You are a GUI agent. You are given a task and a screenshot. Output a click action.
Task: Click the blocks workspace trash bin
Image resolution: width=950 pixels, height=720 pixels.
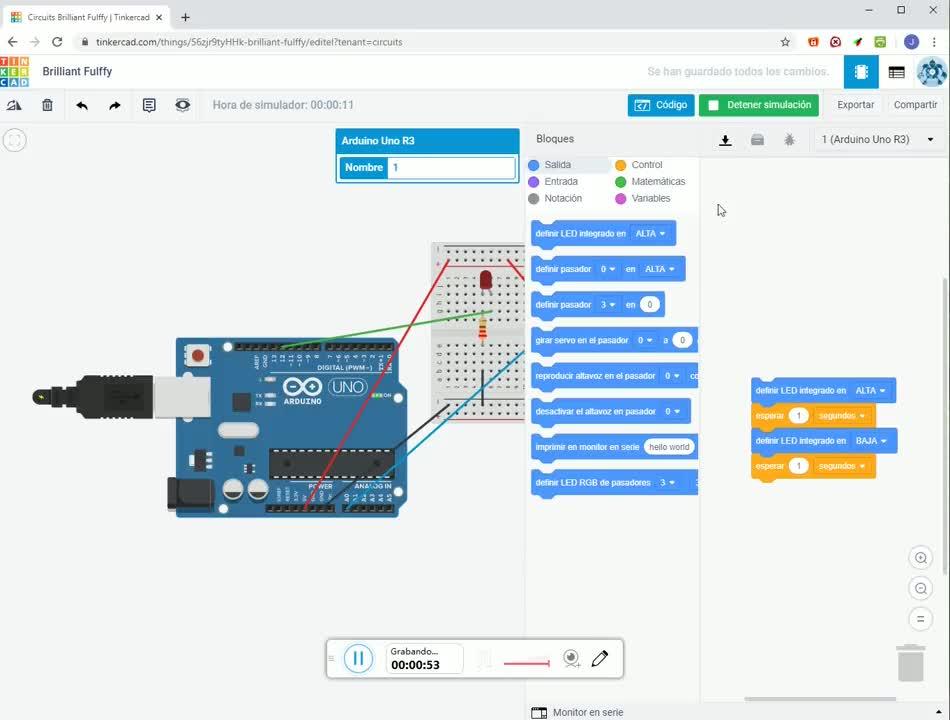tap(911, 663)
